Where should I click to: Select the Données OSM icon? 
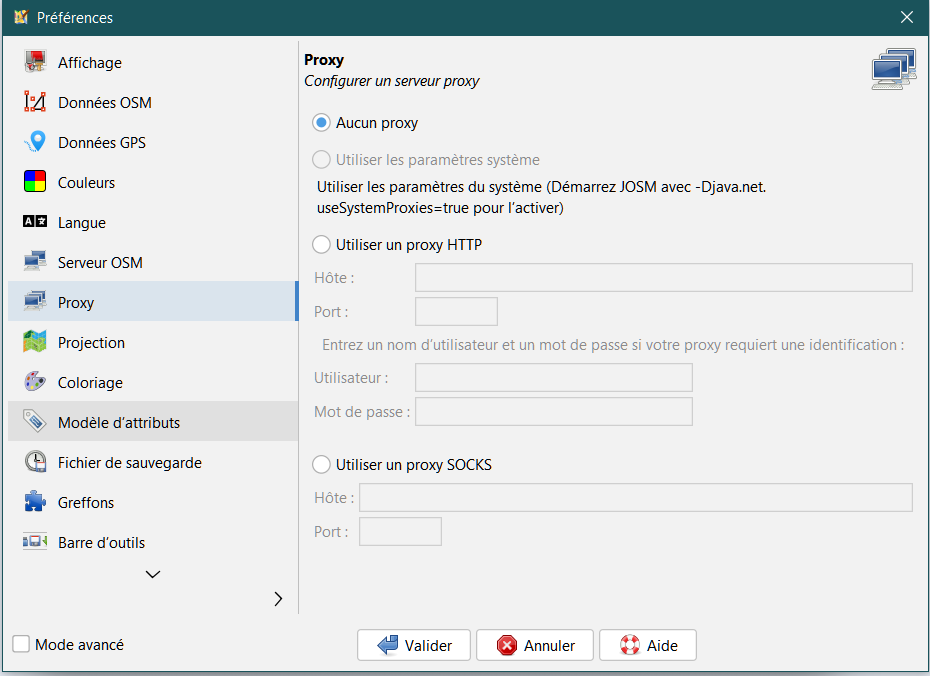pos(35,103)
